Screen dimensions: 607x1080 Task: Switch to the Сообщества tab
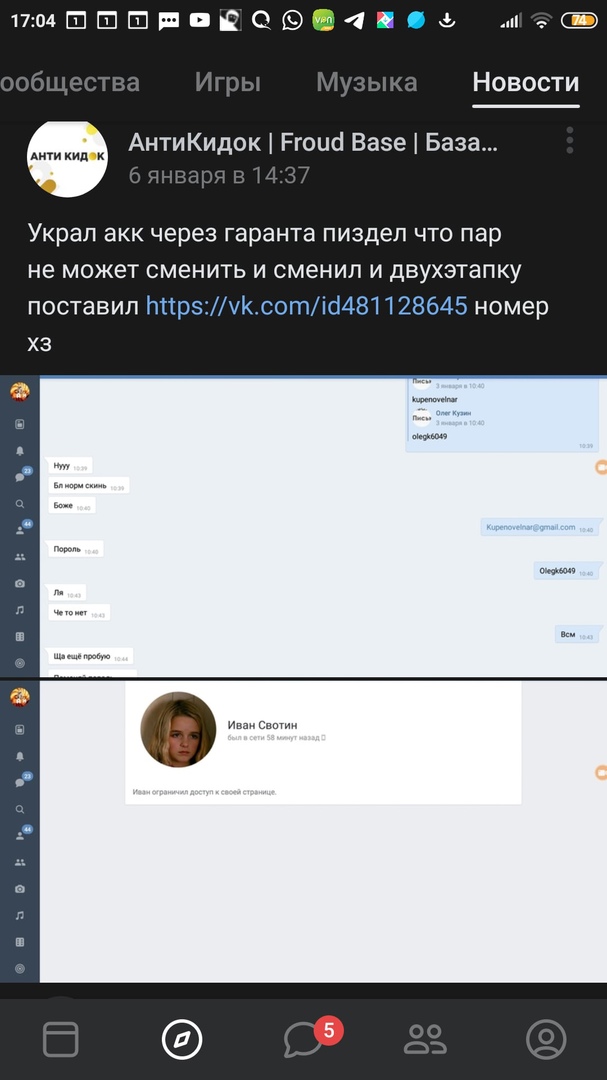click(70, 83)
